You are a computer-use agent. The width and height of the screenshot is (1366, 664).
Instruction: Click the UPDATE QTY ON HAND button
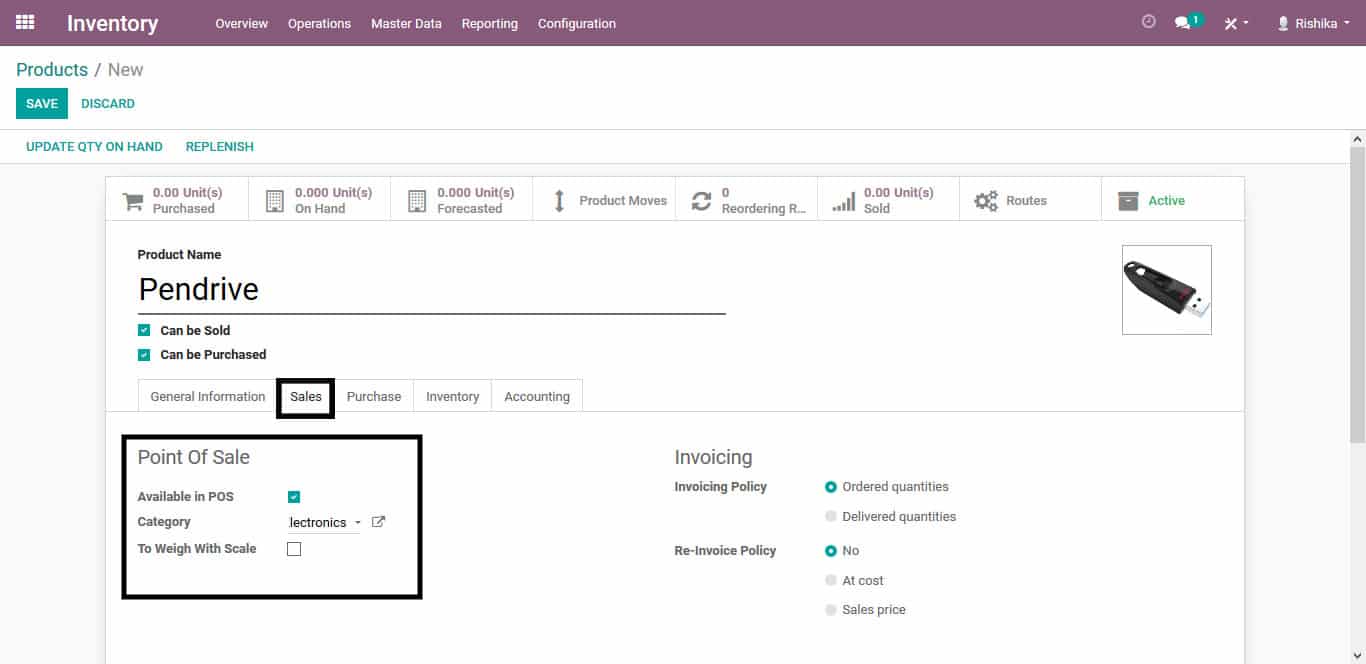click(x=94, y=147)
